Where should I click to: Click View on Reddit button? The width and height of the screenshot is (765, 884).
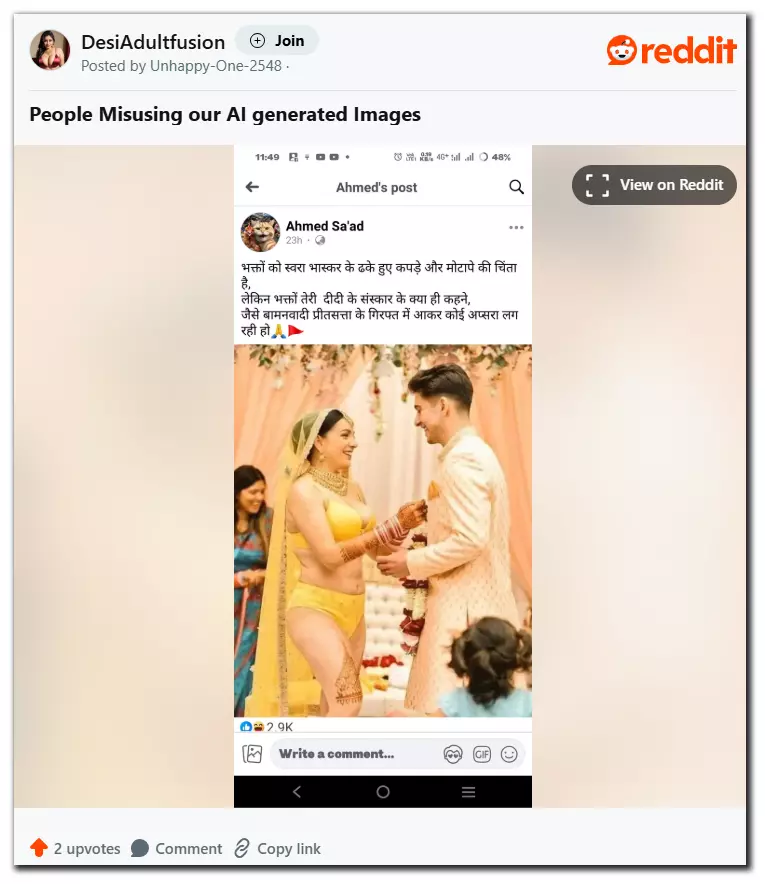654,185
